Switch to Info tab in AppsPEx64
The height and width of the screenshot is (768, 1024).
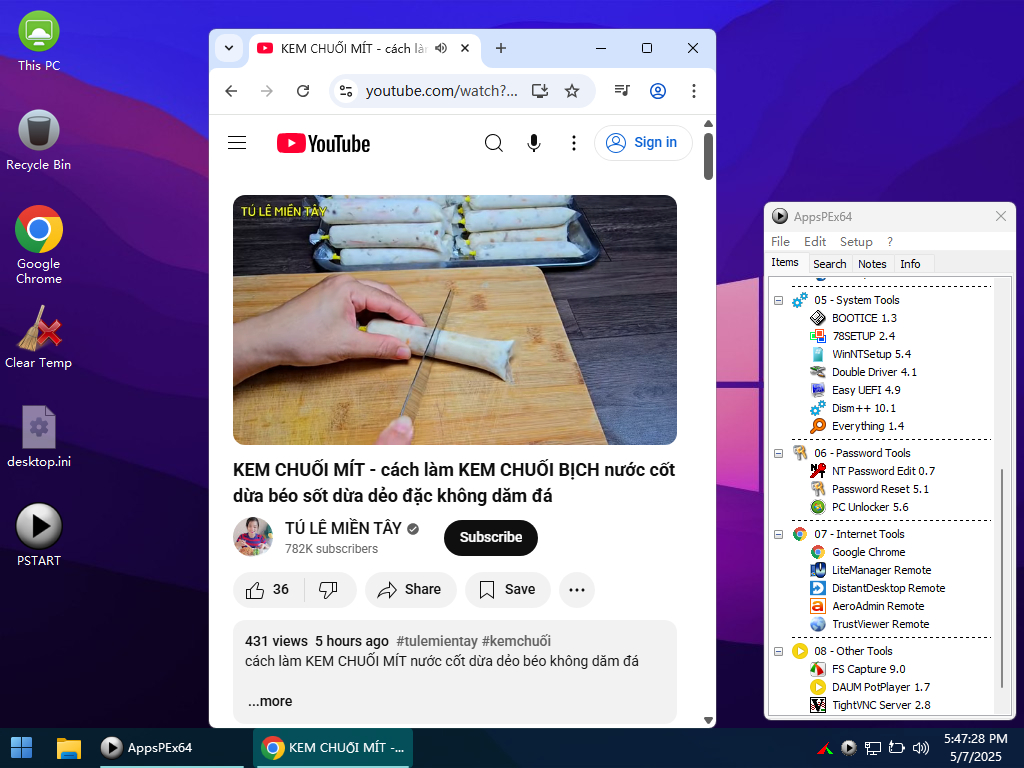(x=910, y=264)
